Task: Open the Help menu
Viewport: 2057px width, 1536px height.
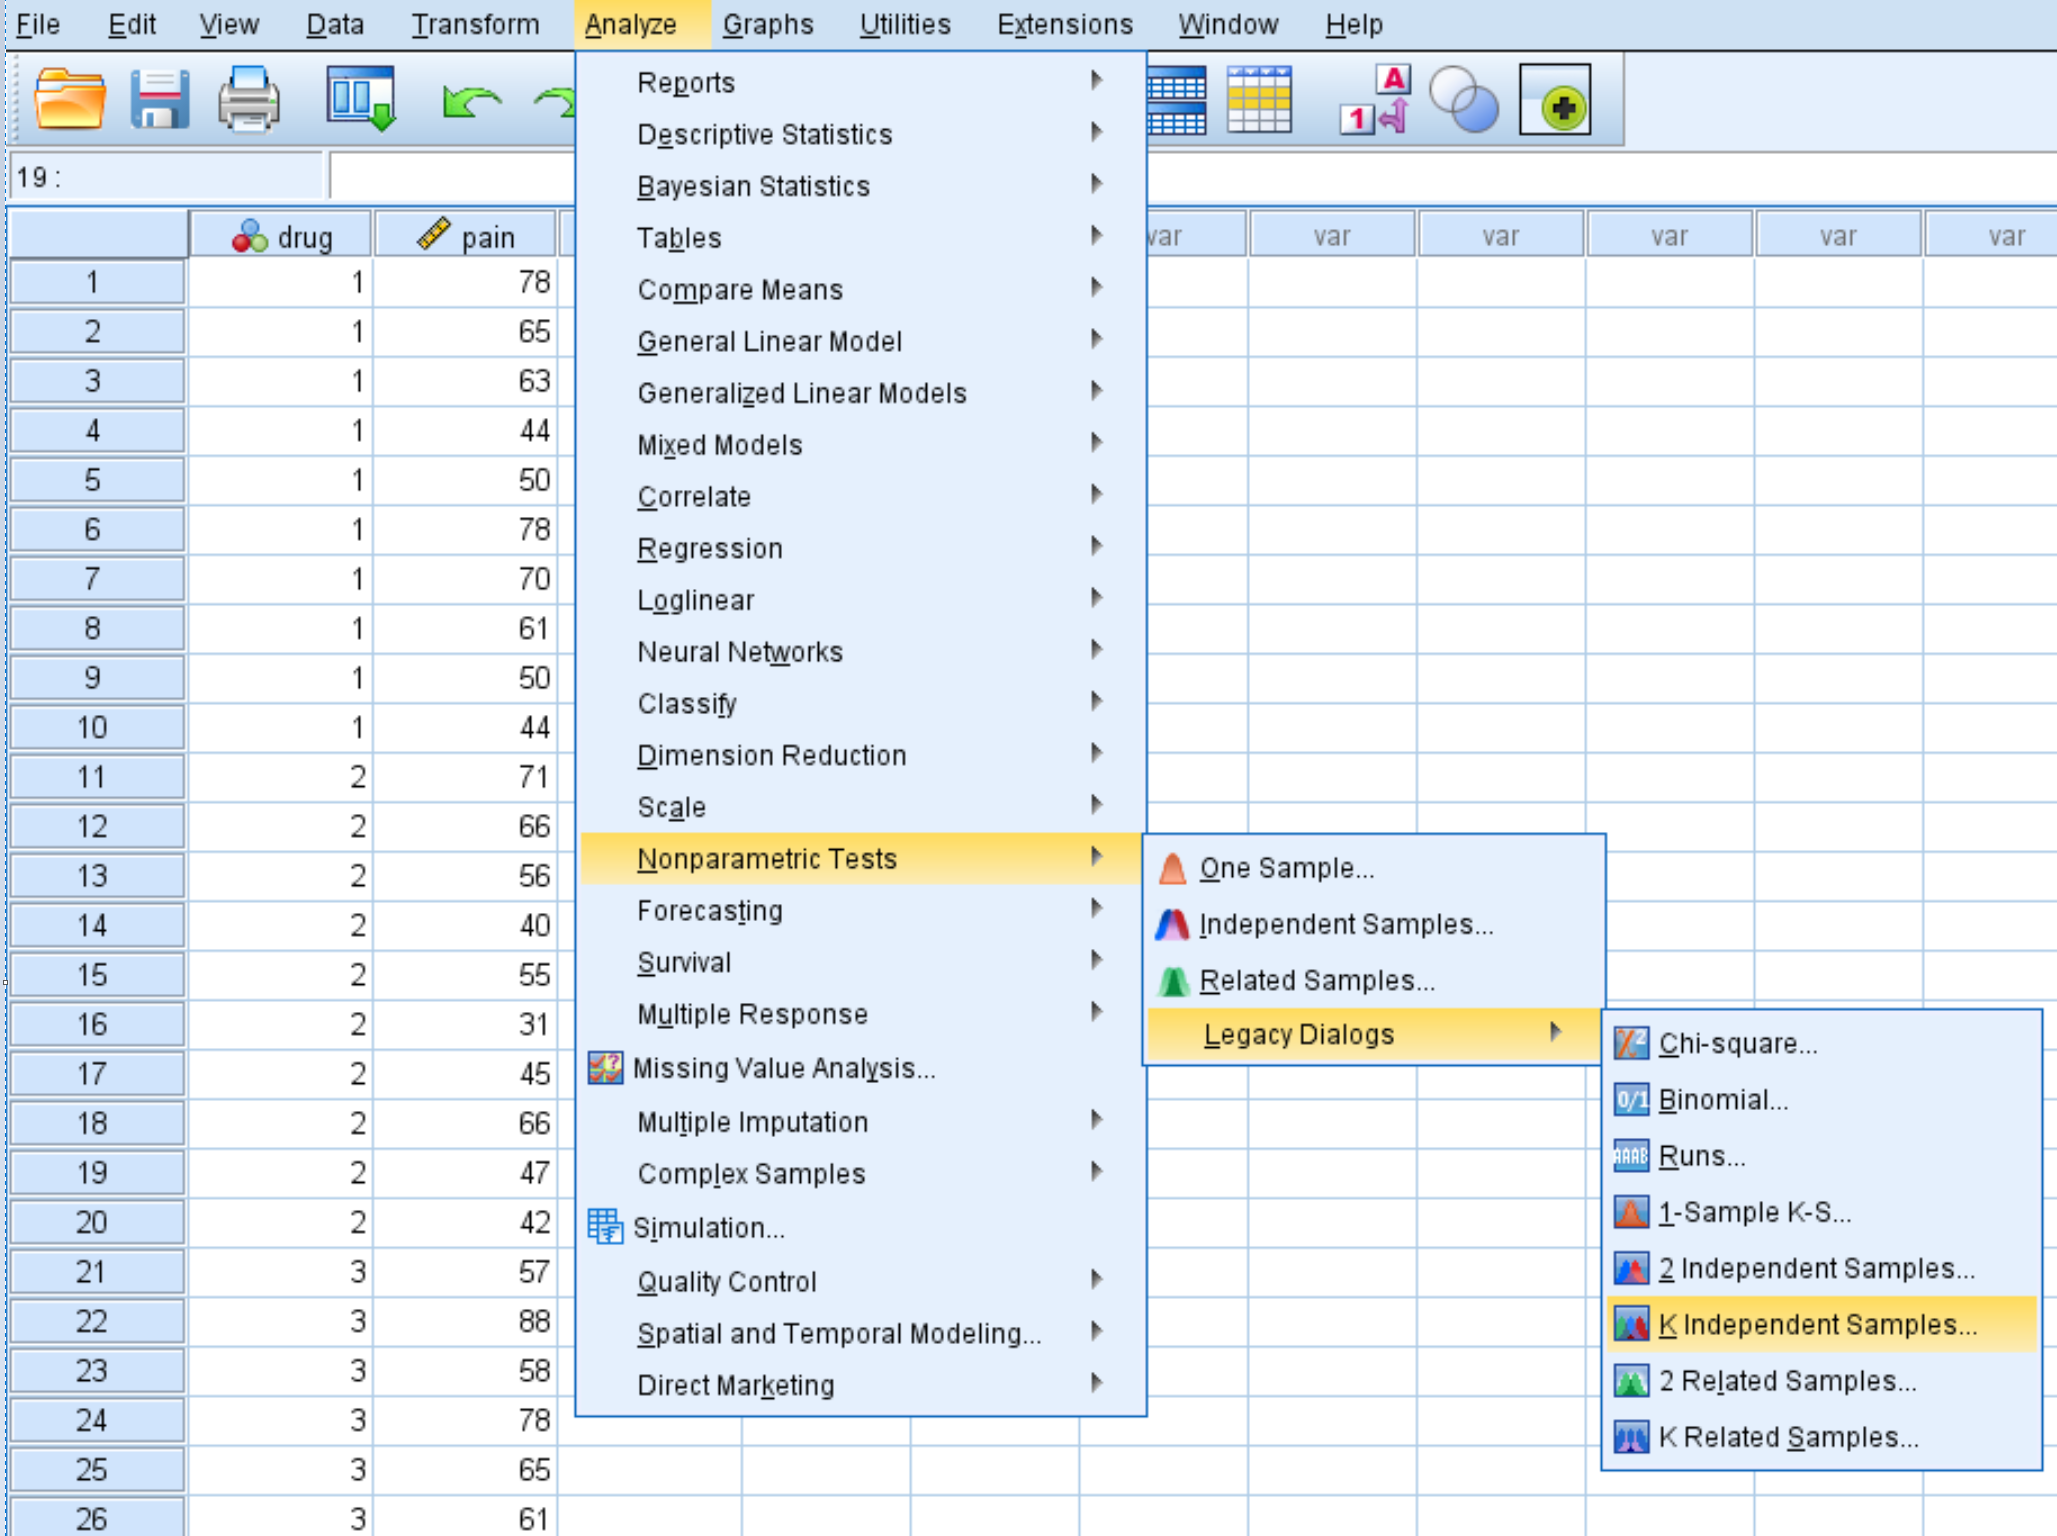Action: click(x=1354, y=24)
